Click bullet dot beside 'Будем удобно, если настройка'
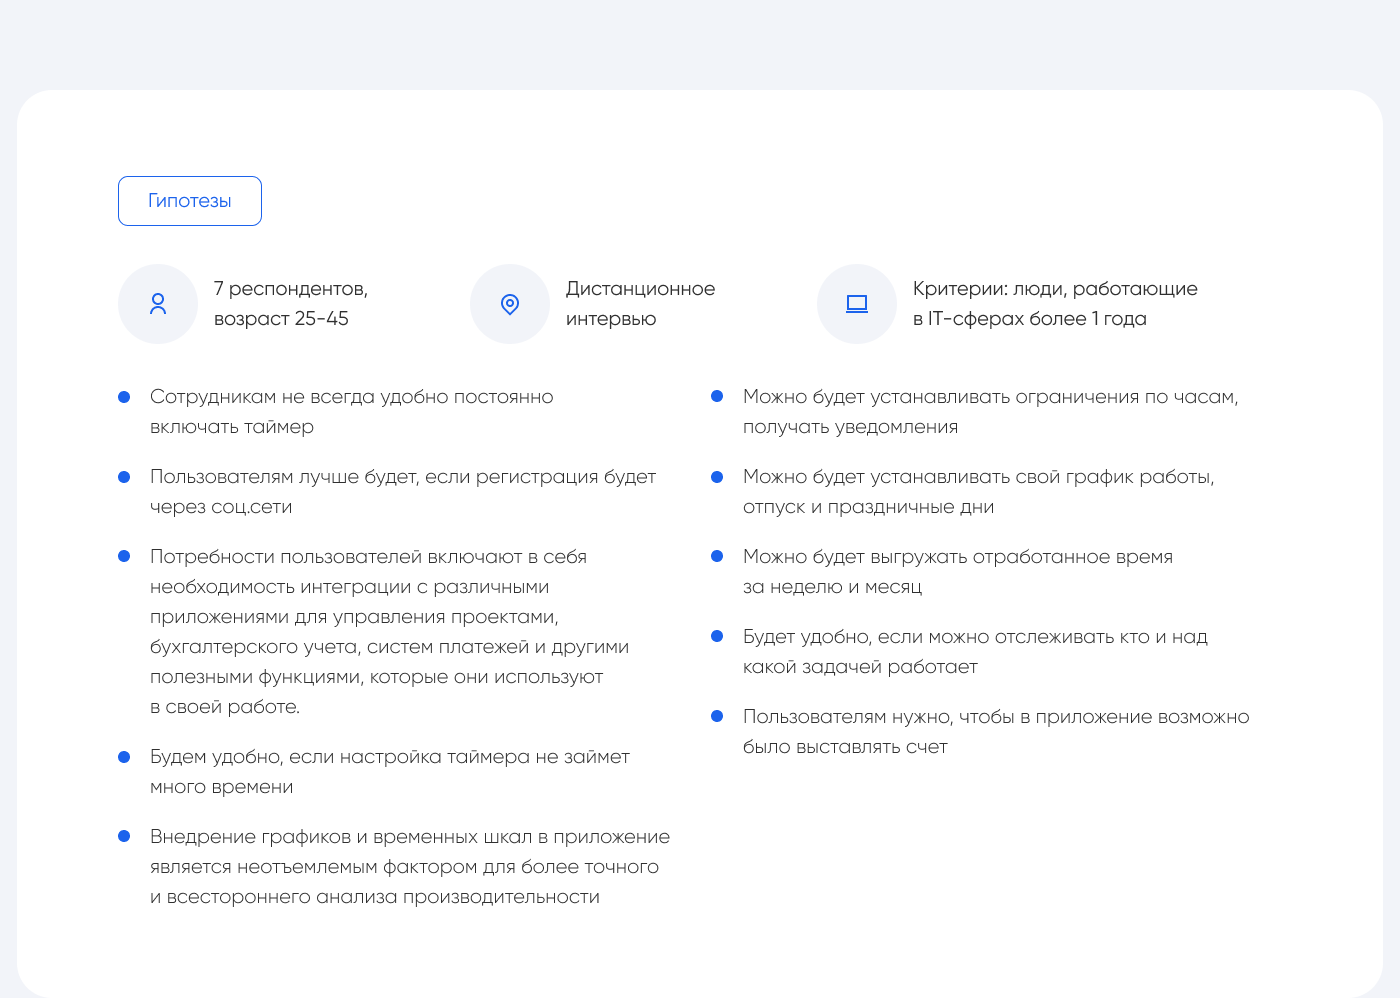The image size is (1400, 998). click(124, 757)
